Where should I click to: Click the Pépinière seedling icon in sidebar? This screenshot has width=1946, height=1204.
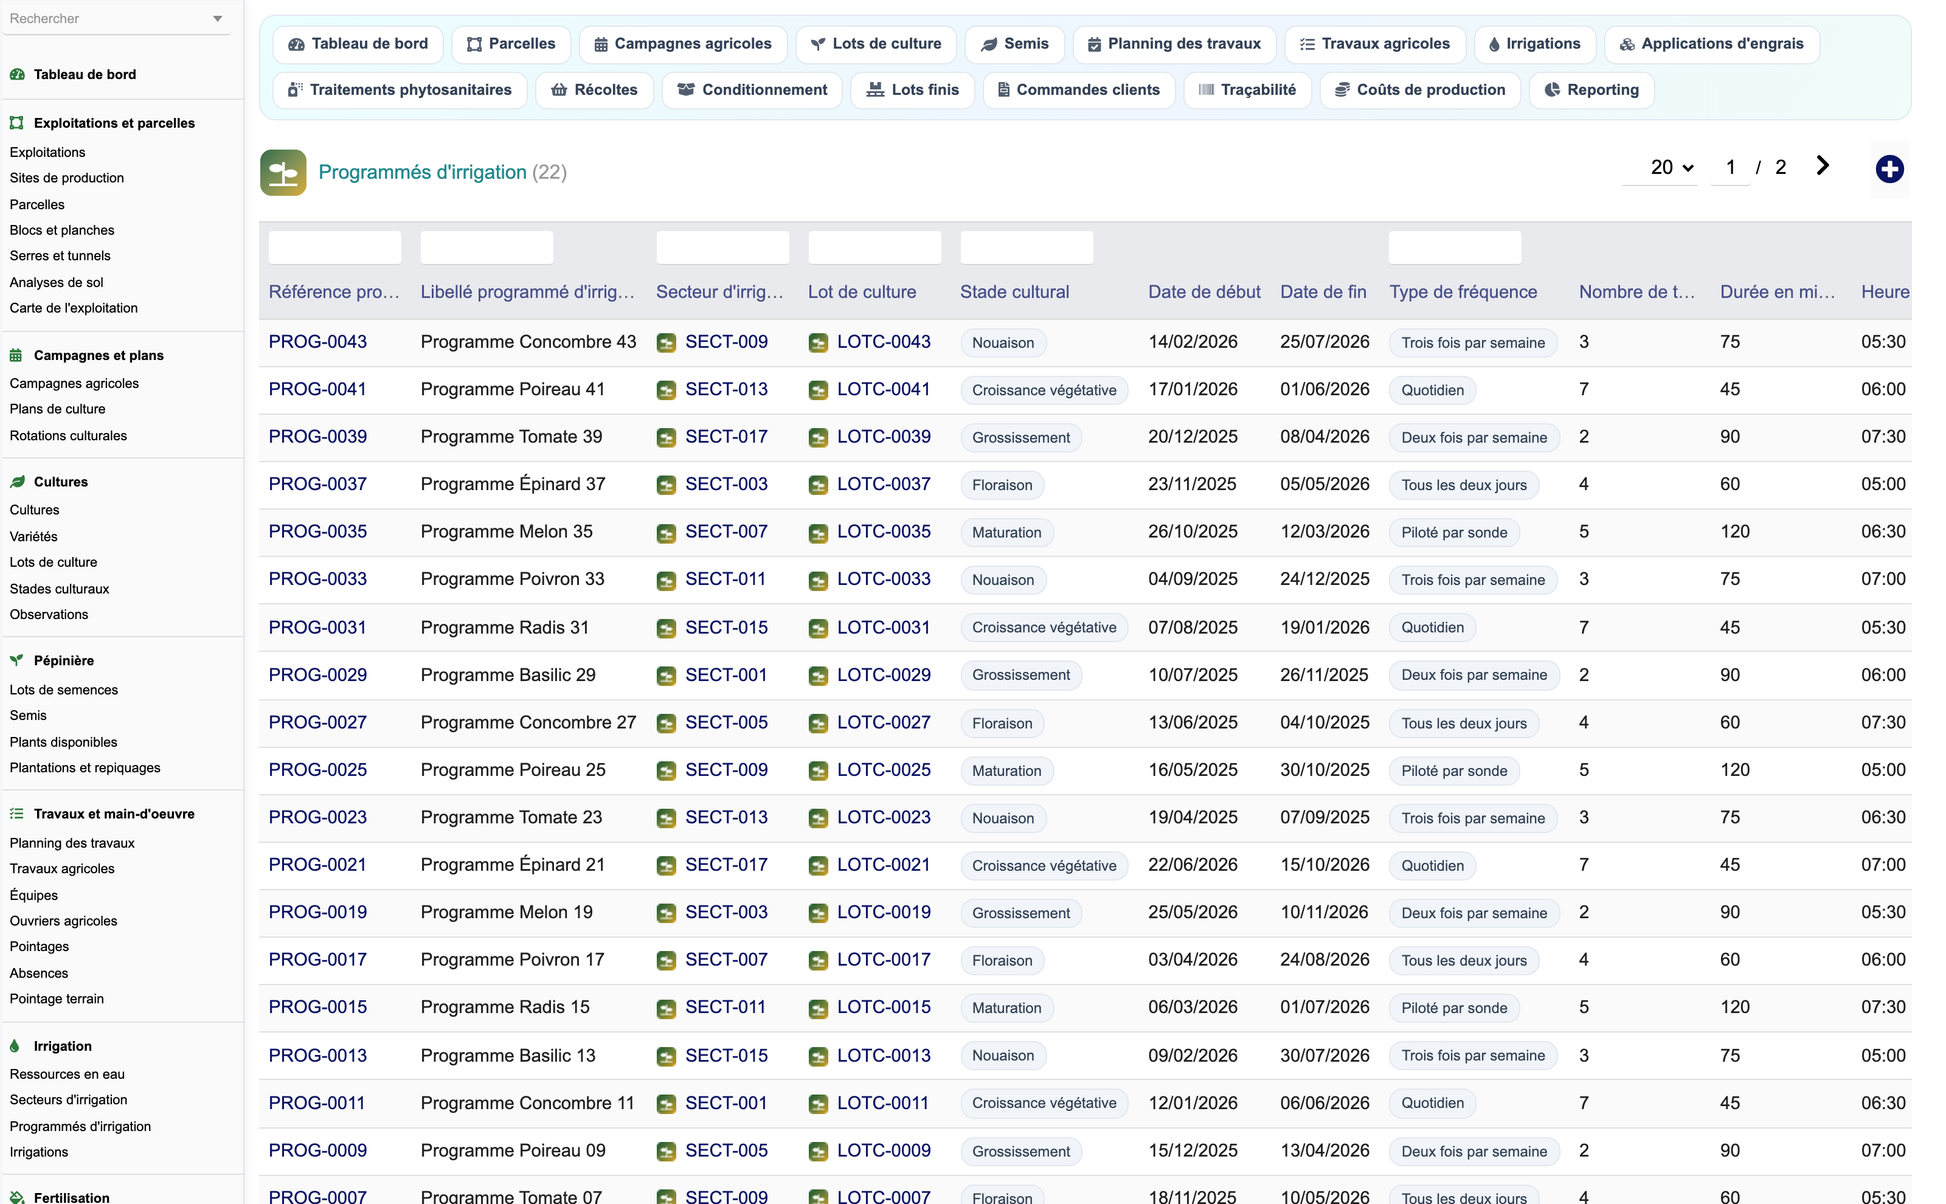pyautogui.click(x=17, y=660)
